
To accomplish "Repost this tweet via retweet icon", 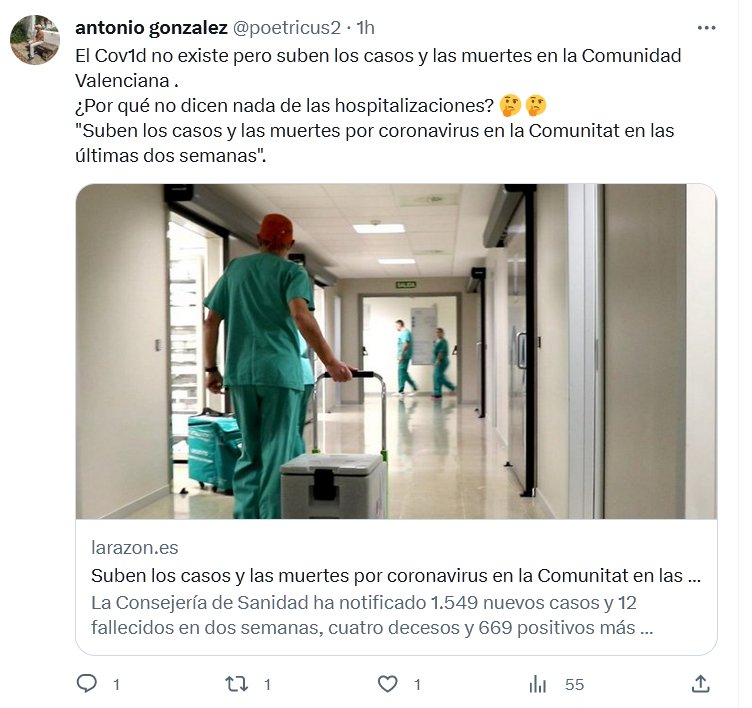I will pyautogui.click(x=236, y=684).
